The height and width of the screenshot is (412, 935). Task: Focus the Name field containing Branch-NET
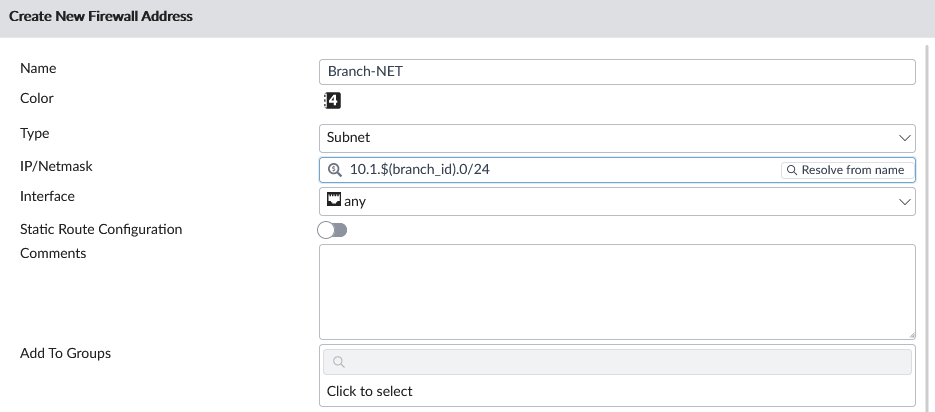[x=616, y=72]
